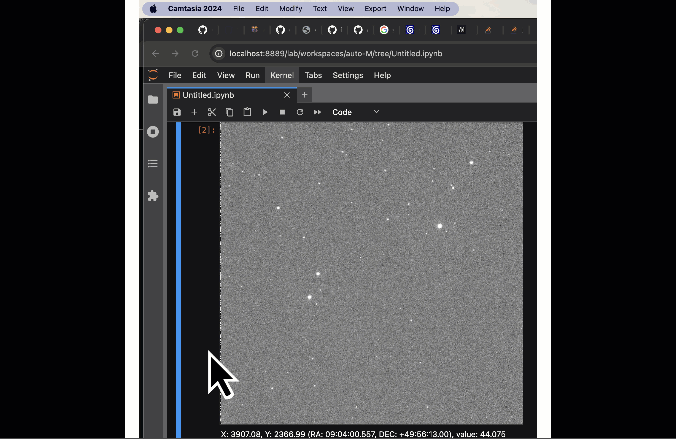Cut the selected cell with scissors icon

click(212, 112)
